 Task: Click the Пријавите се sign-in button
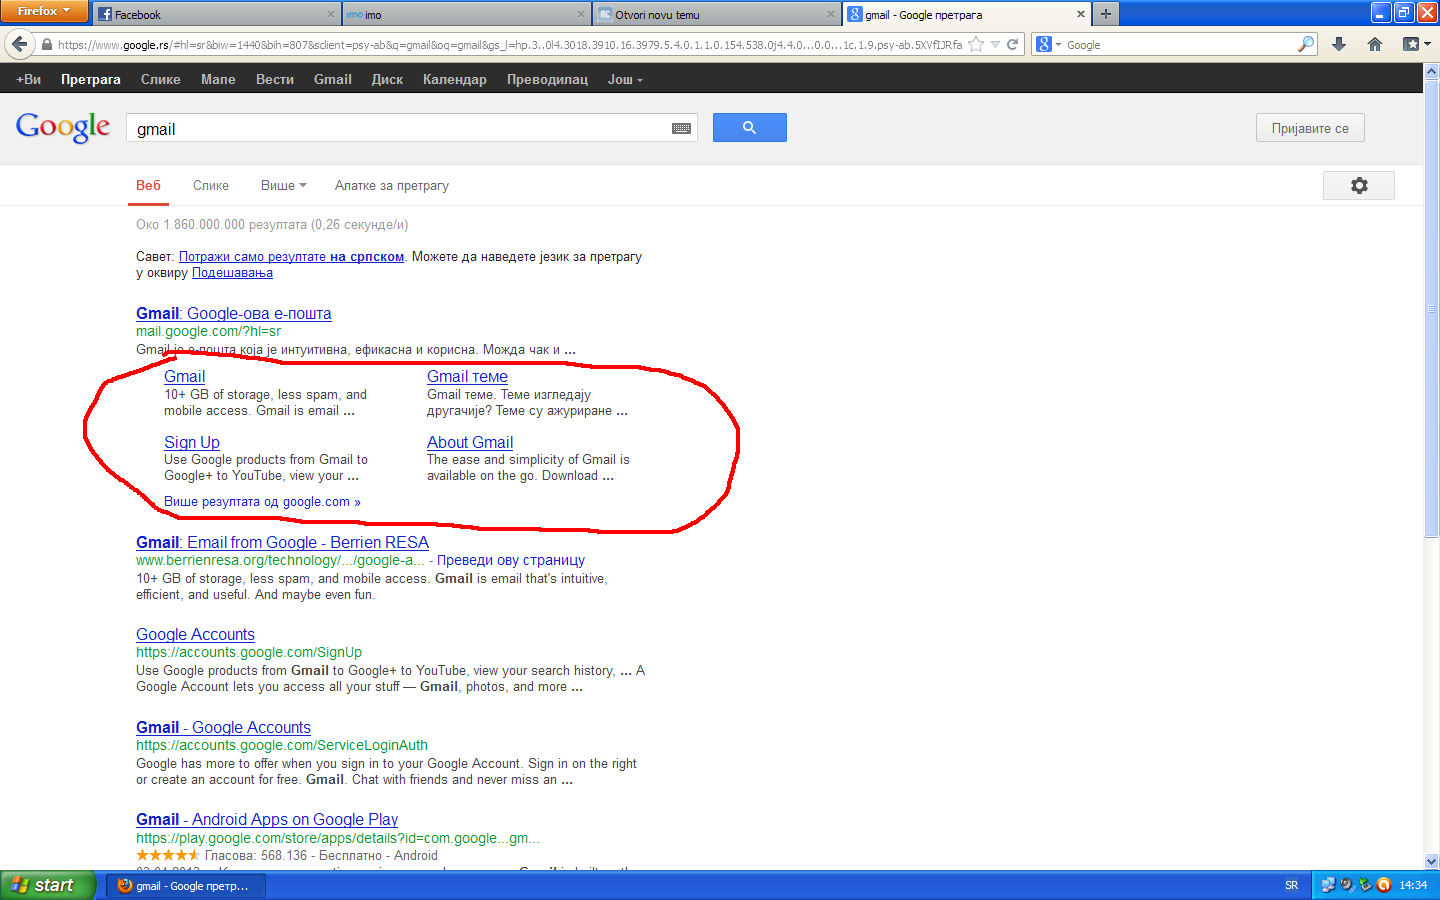(1310, 128)
